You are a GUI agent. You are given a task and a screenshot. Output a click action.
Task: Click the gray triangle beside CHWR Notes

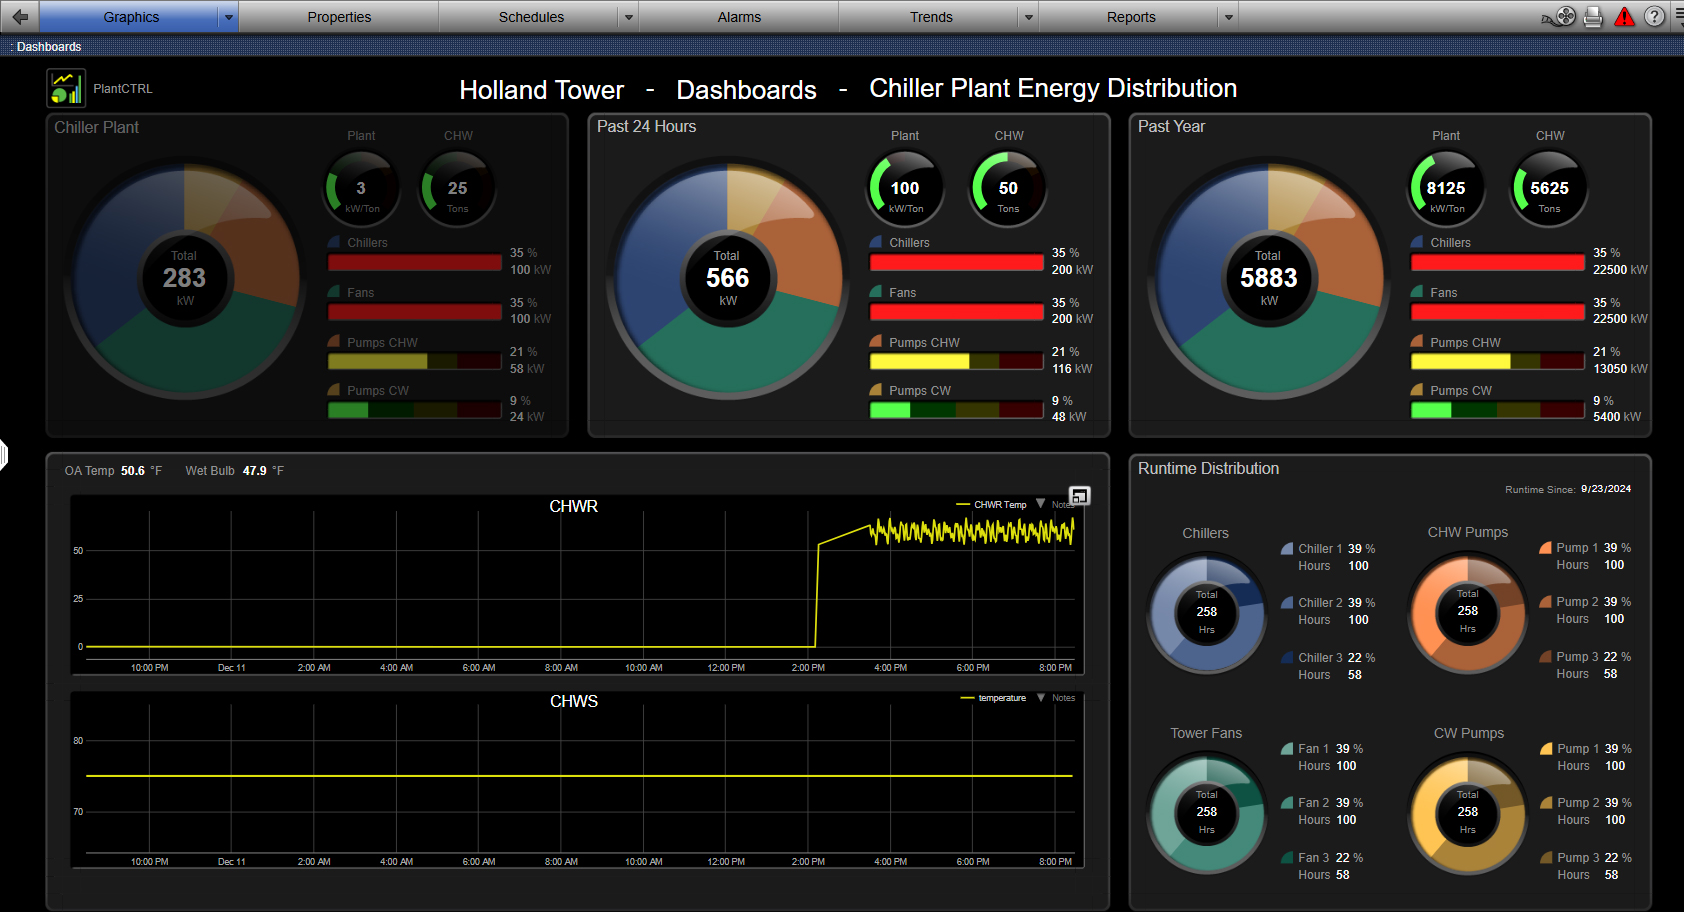1040,504
